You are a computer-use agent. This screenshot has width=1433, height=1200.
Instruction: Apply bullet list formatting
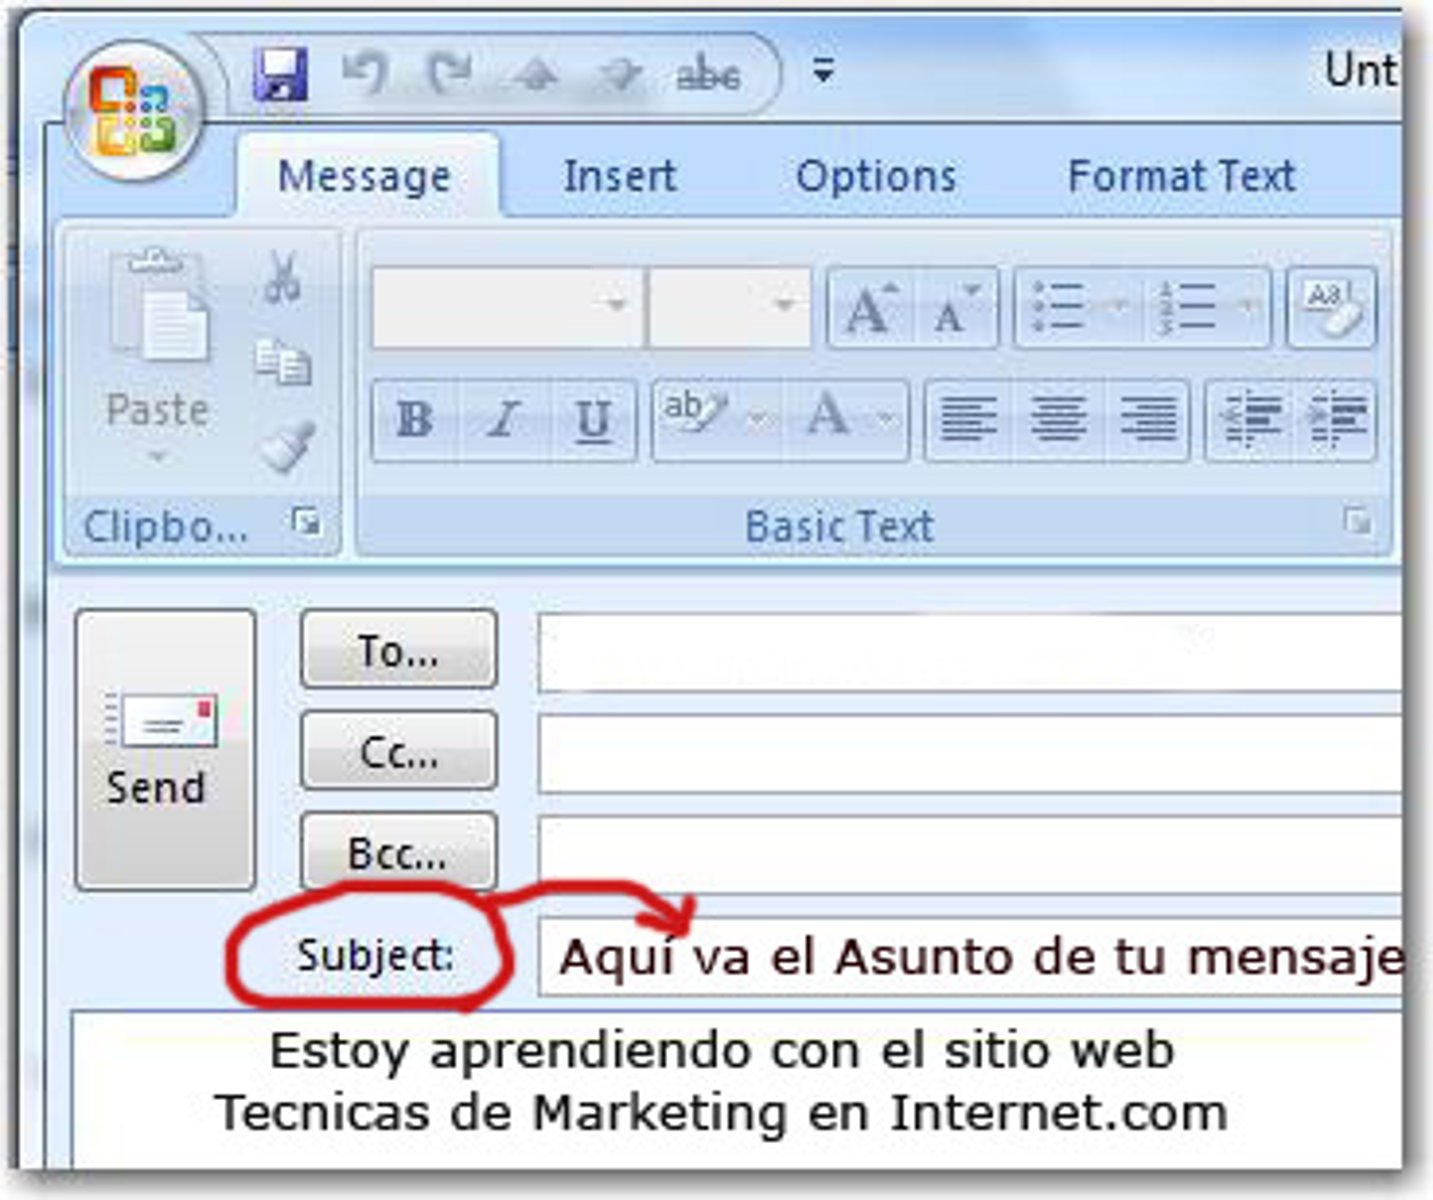[1058, 307]
